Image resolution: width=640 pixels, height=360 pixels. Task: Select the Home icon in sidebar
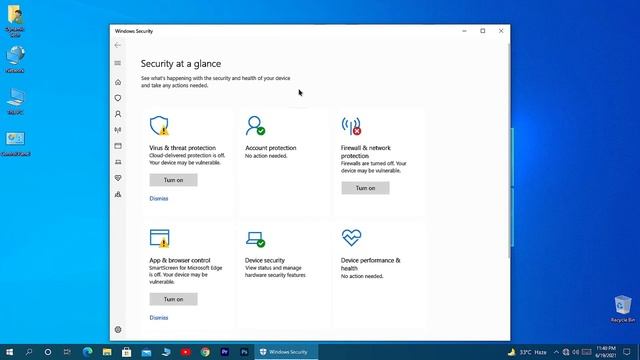tap(118, 82)
